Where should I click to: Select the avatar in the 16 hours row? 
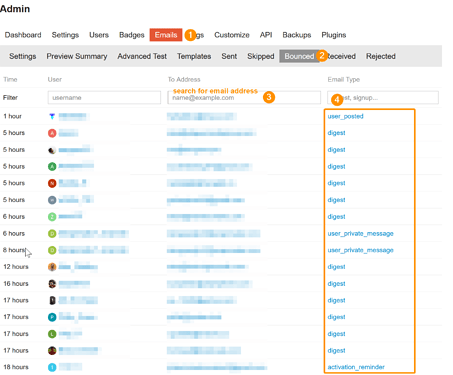52,284
